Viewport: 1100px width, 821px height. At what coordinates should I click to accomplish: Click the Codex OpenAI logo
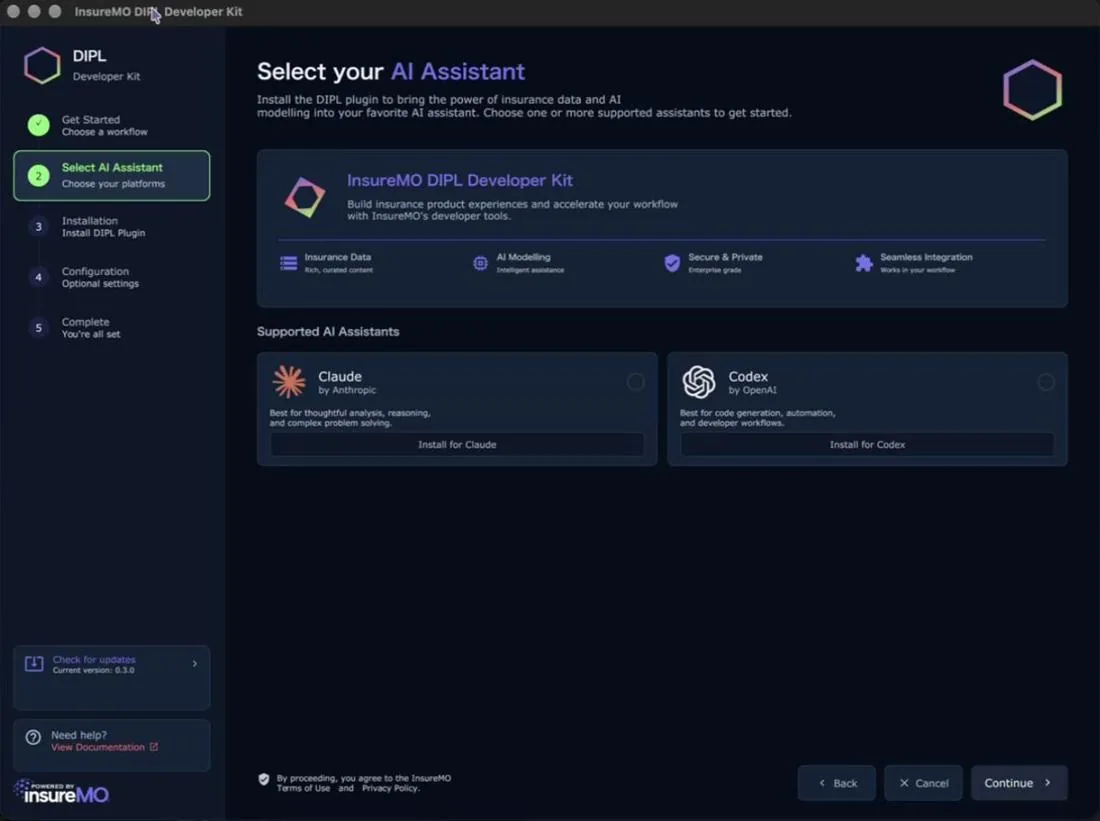[x=699, y=382]
